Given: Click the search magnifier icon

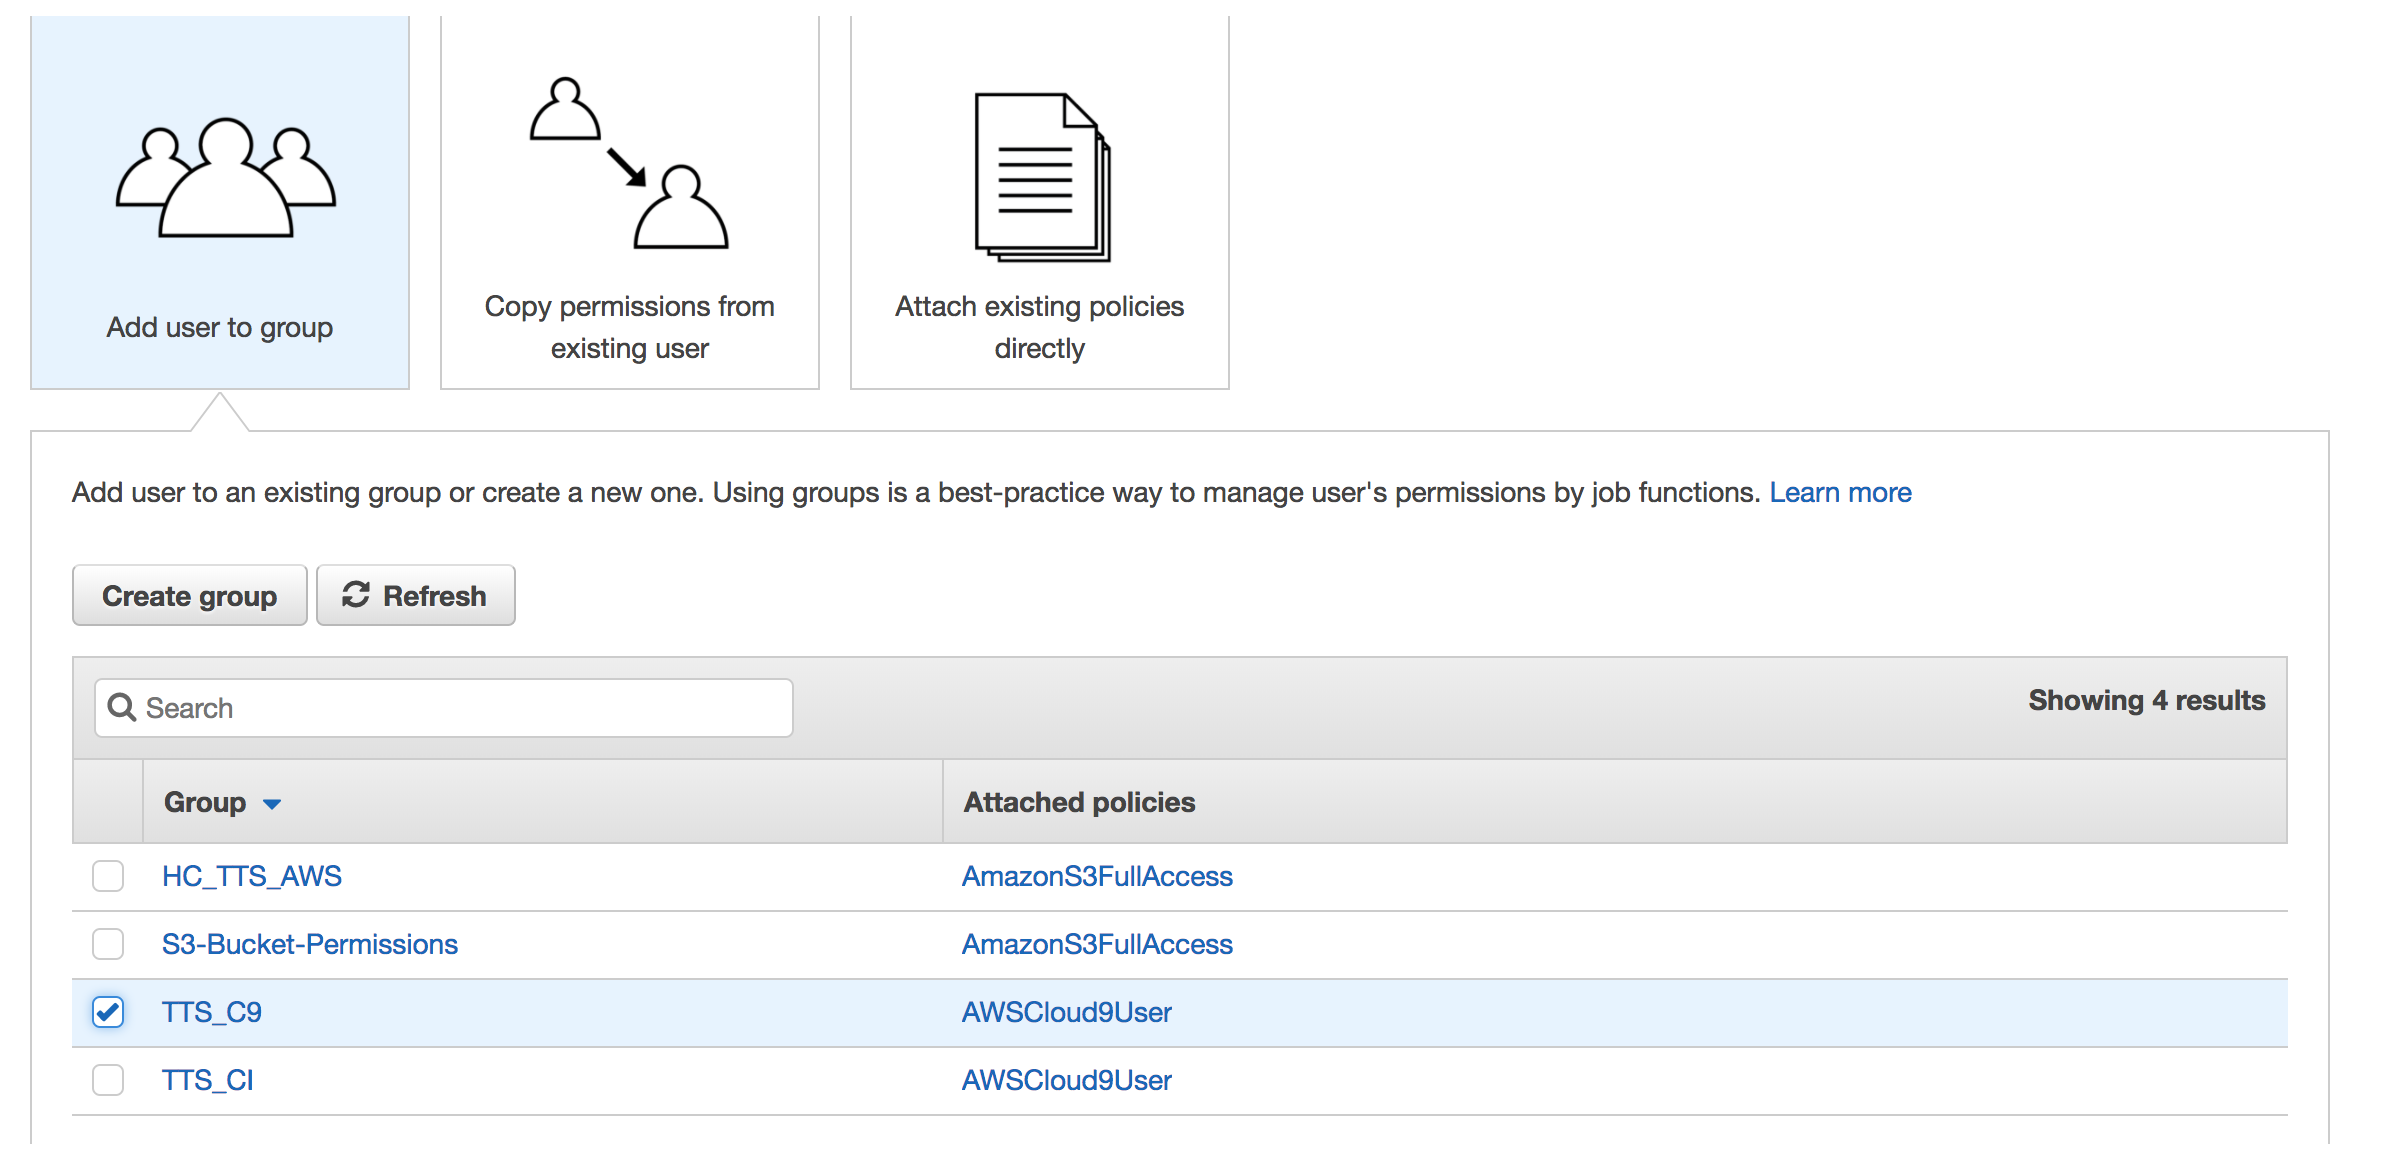Looking at the screenshot, I should pyautogui.click(x=122, y=708).
